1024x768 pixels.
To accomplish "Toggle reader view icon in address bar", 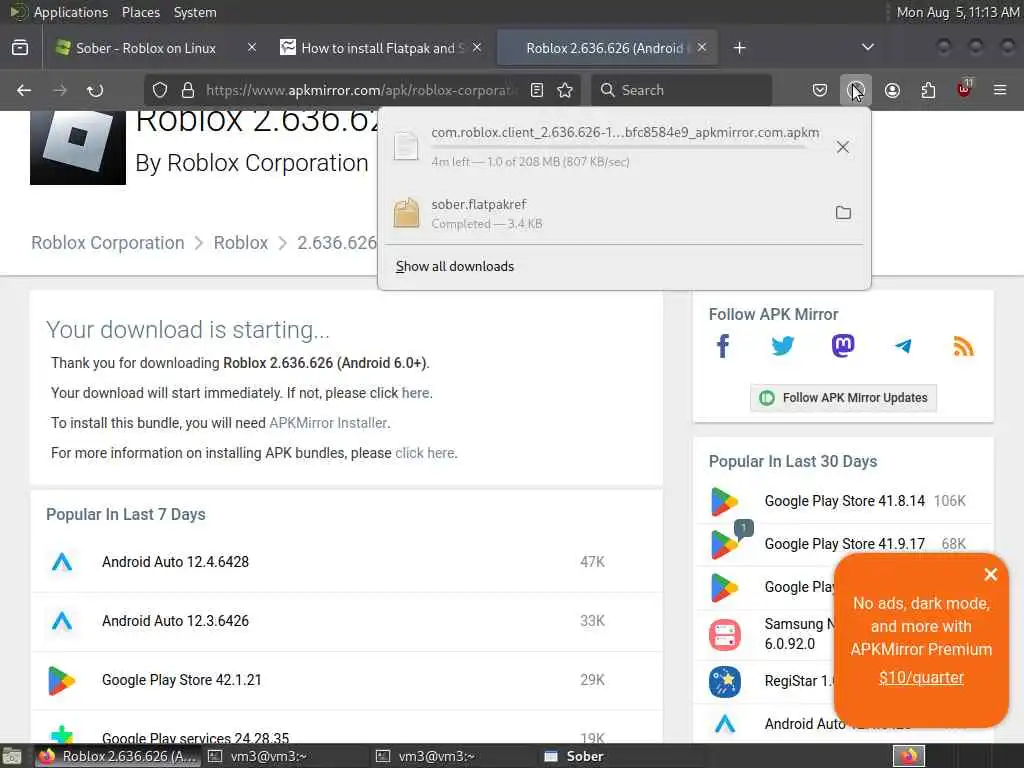I will pyautogui.click(x=537, y=90).
